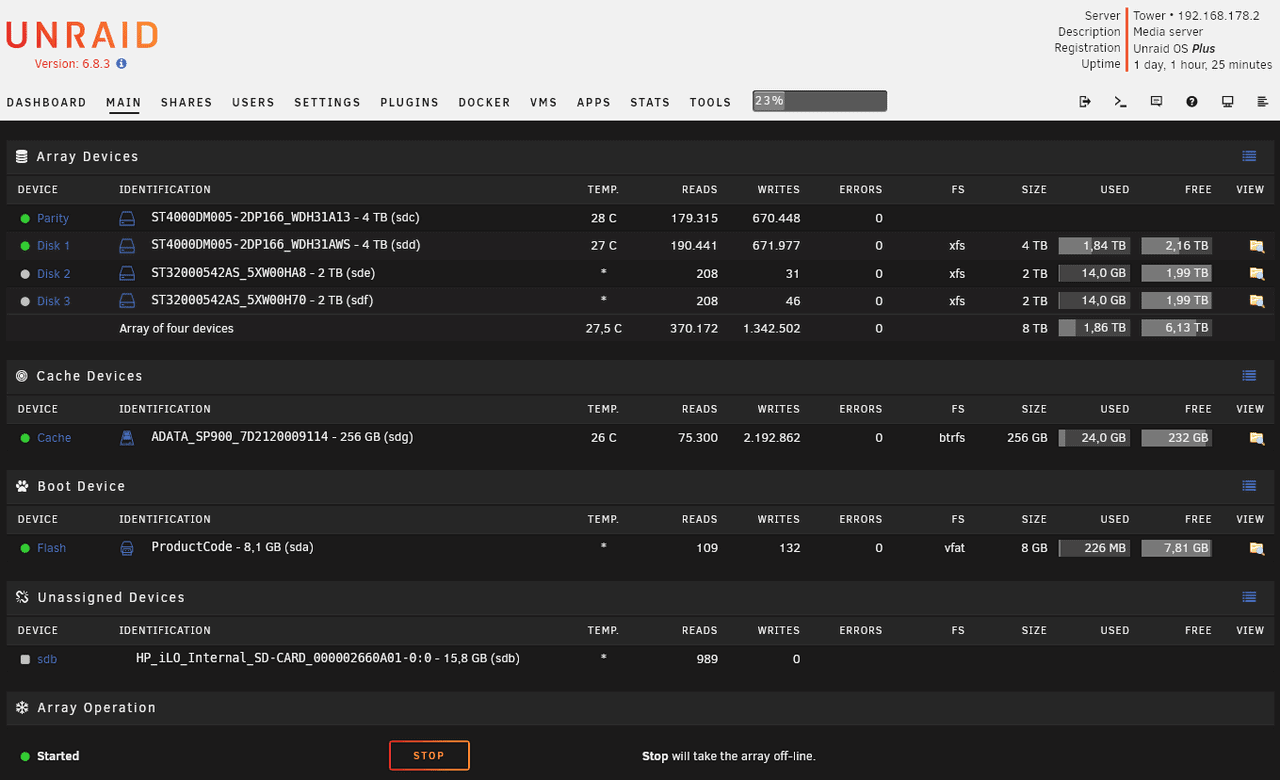Toggle the Array Devices view icon
Viewport: 1280px width, 780px height.
coord(1249,156)
